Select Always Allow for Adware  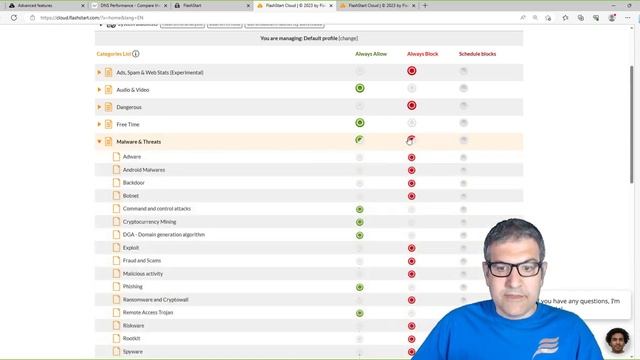pos(360,157)
